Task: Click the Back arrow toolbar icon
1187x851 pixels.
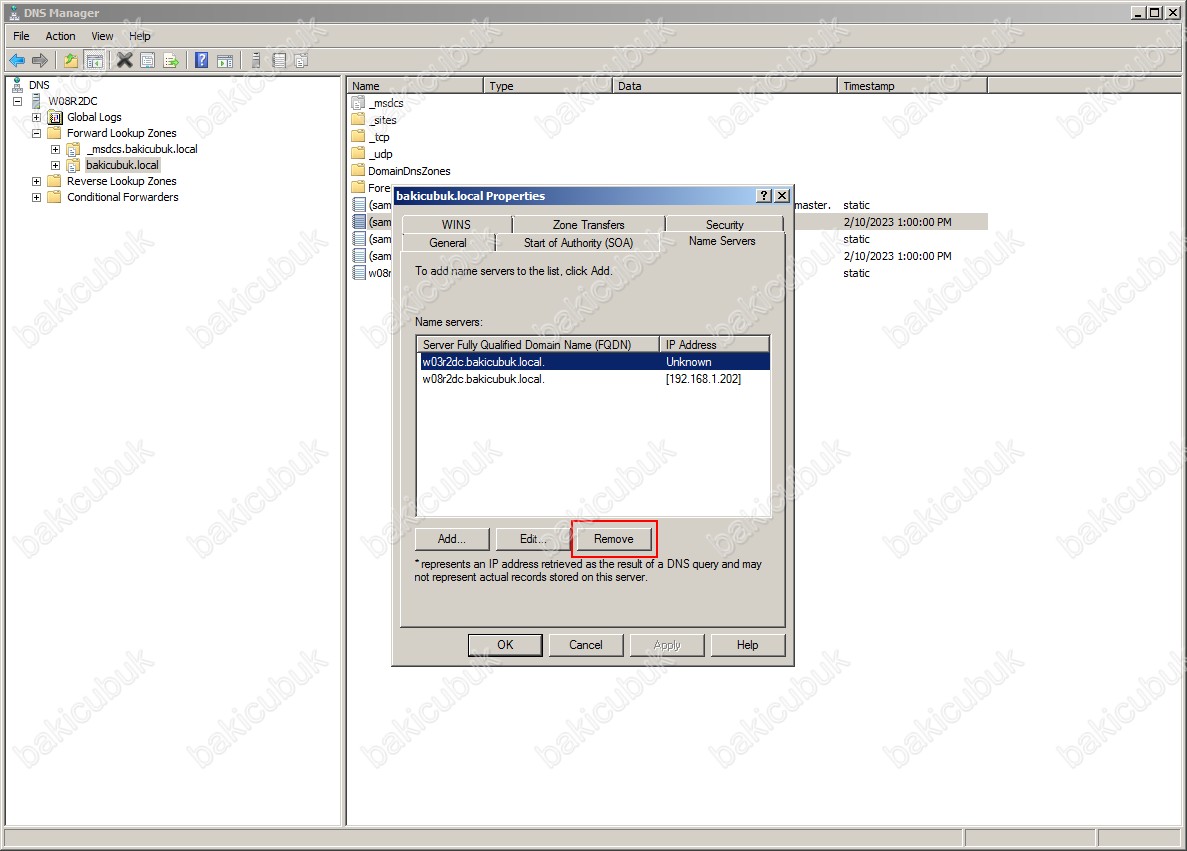Action: (17, 61)
